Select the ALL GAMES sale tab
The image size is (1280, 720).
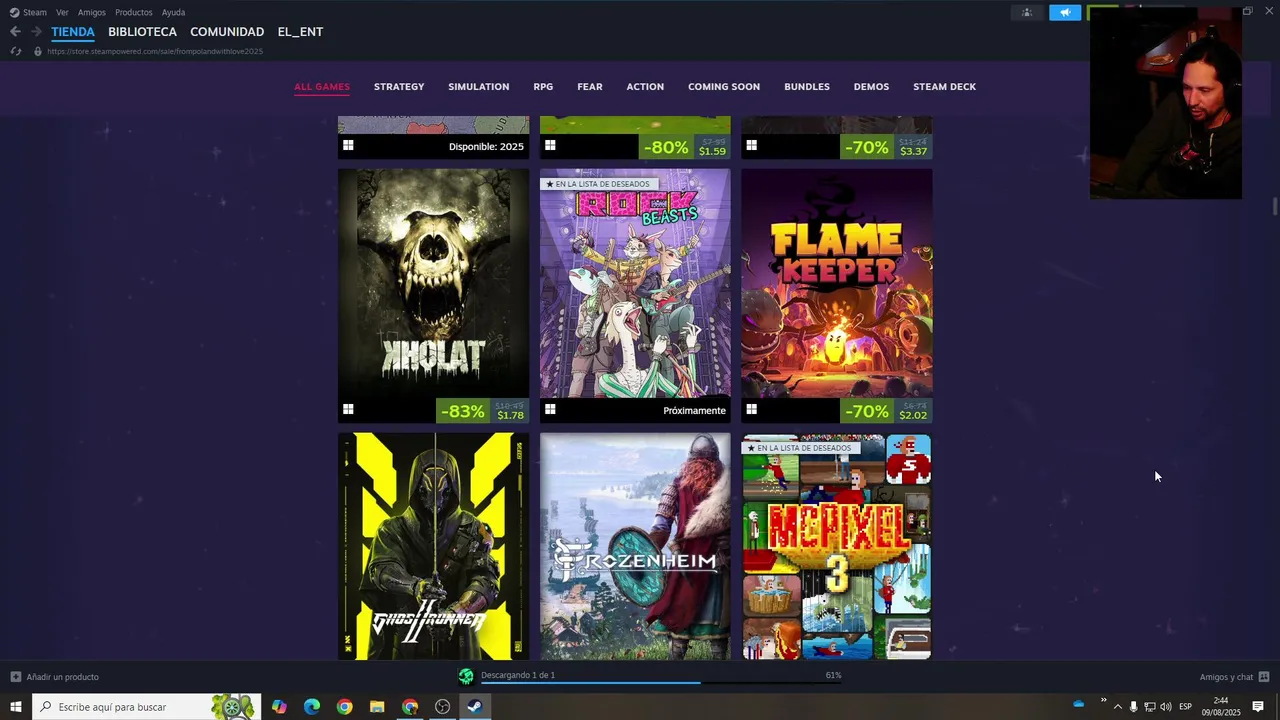(x=322, y=87)
